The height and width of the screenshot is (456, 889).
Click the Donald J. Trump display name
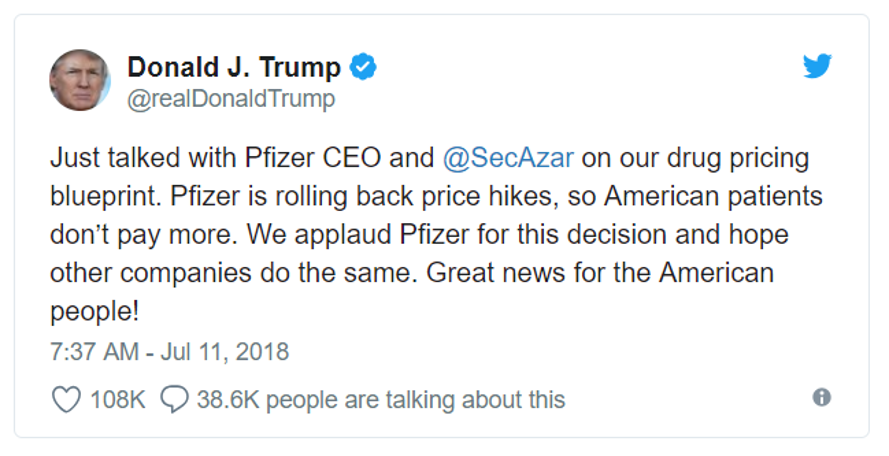[234, 67]
